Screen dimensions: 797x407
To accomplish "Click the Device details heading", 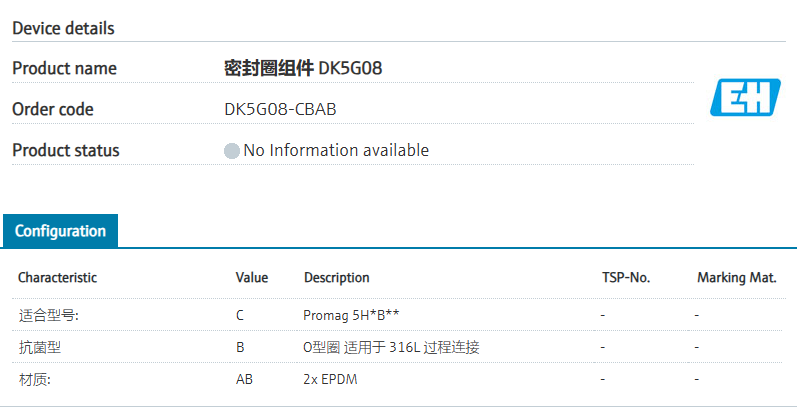I will point(63,28).
